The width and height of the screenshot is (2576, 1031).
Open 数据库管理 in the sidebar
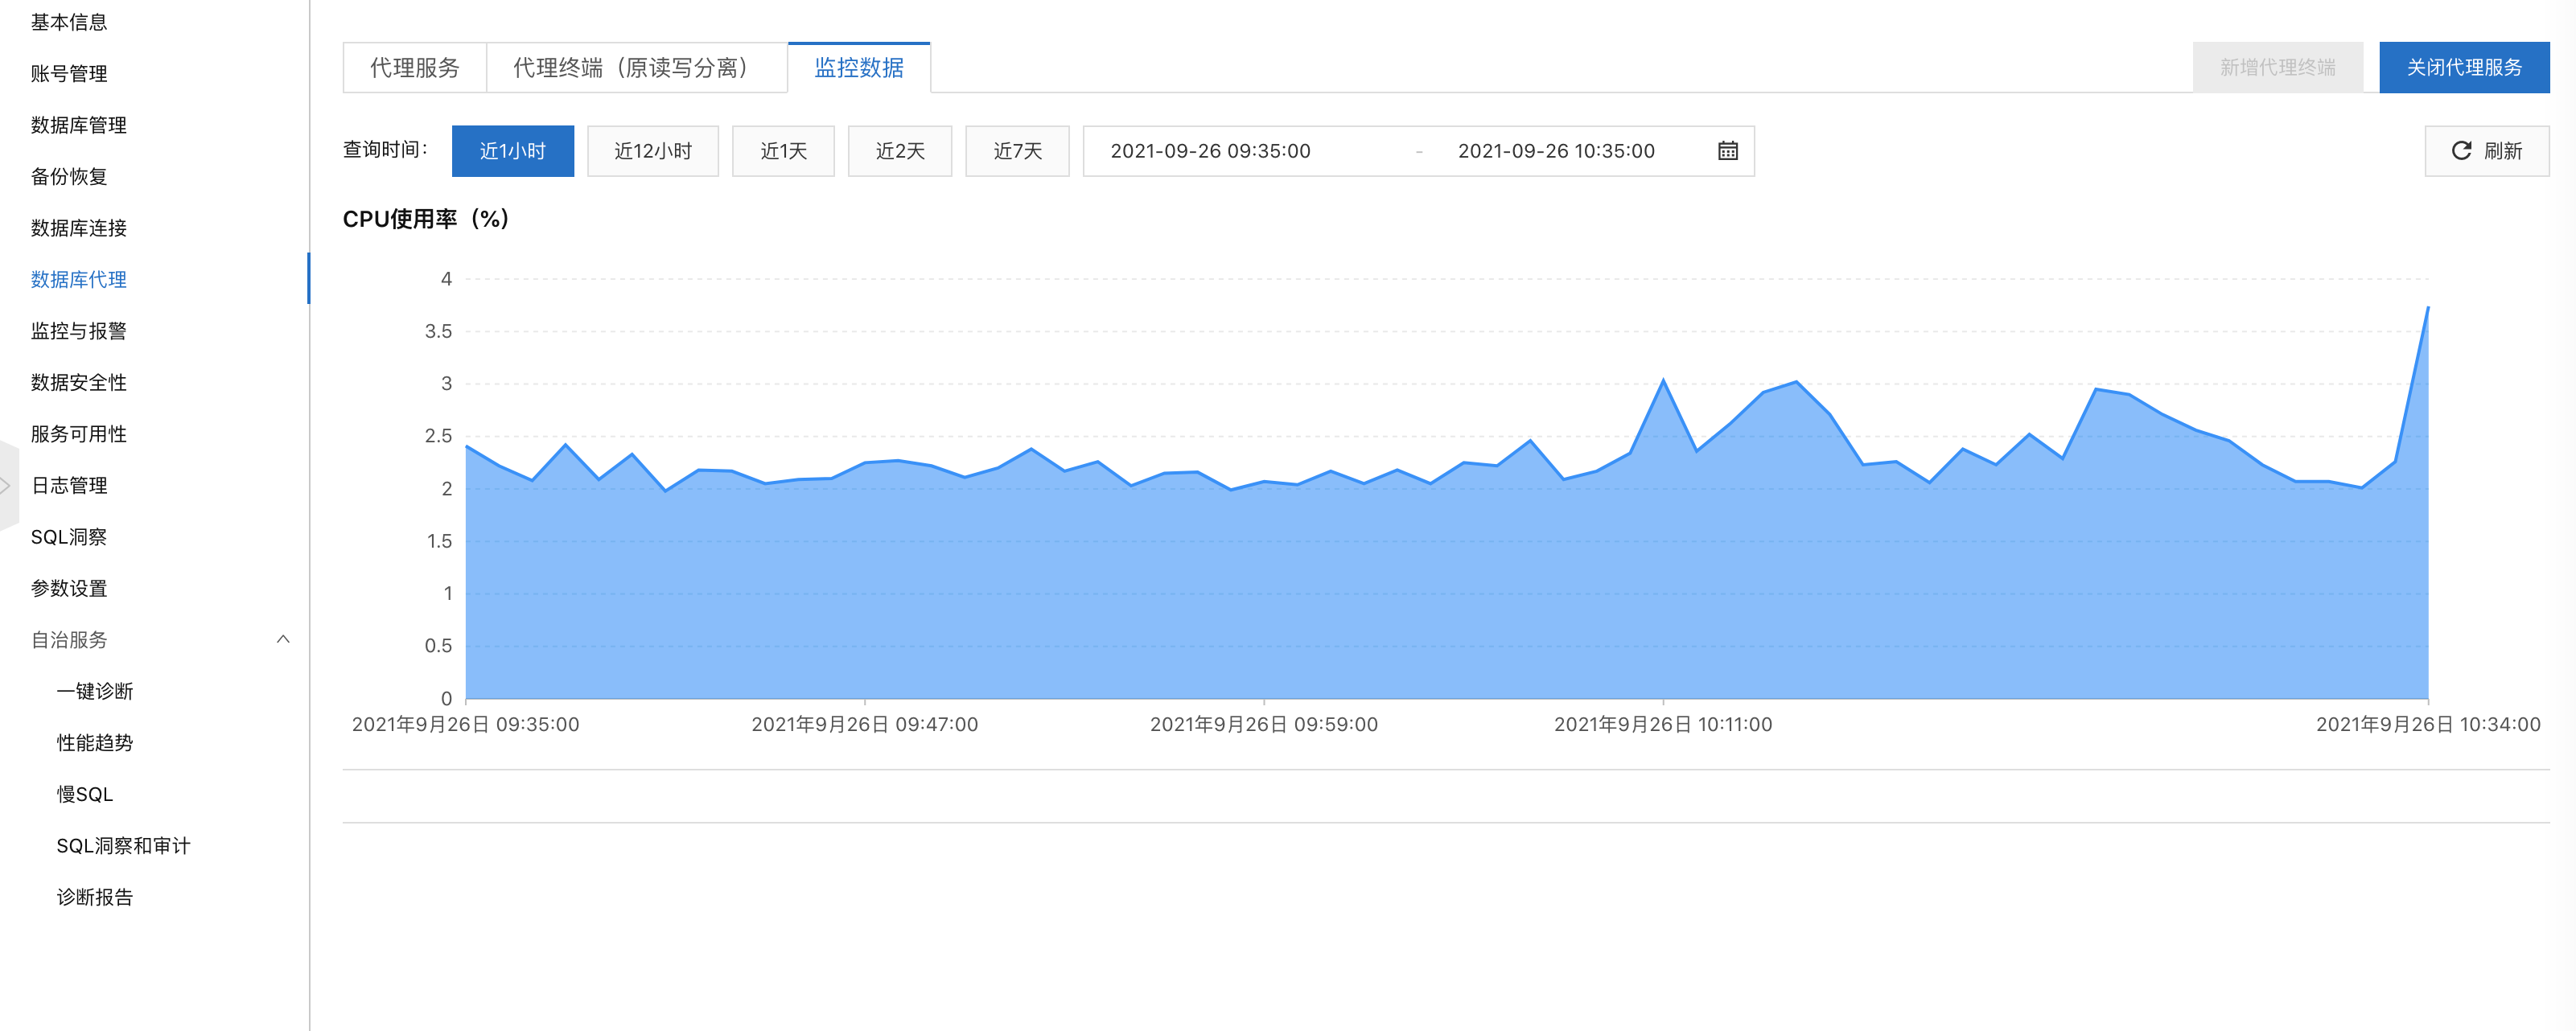79,125
